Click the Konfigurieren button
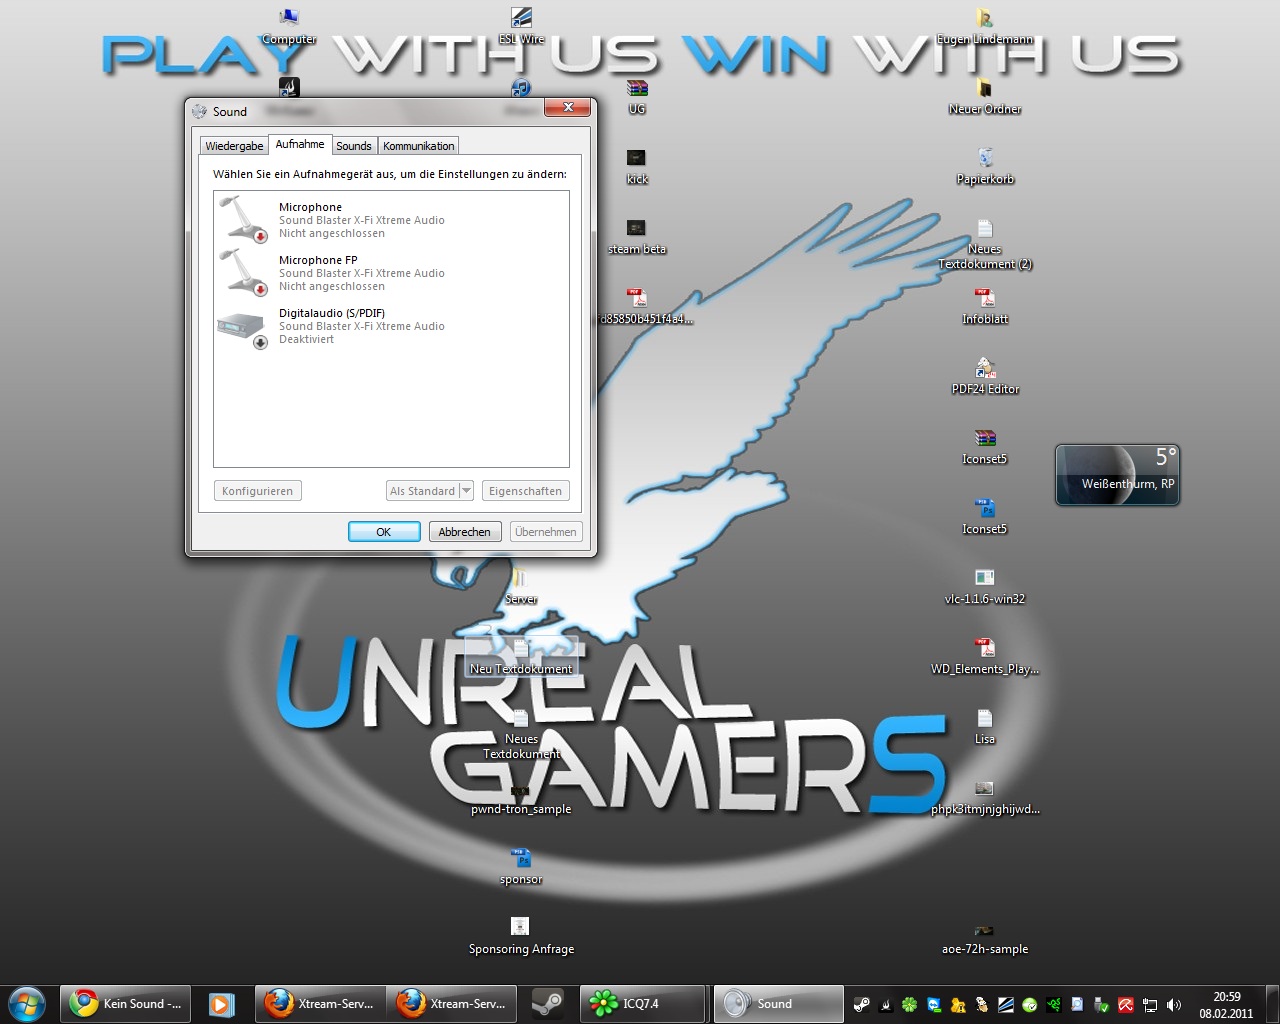Viewport: 1280px width, 1024px height. click(x=258, y=491)
